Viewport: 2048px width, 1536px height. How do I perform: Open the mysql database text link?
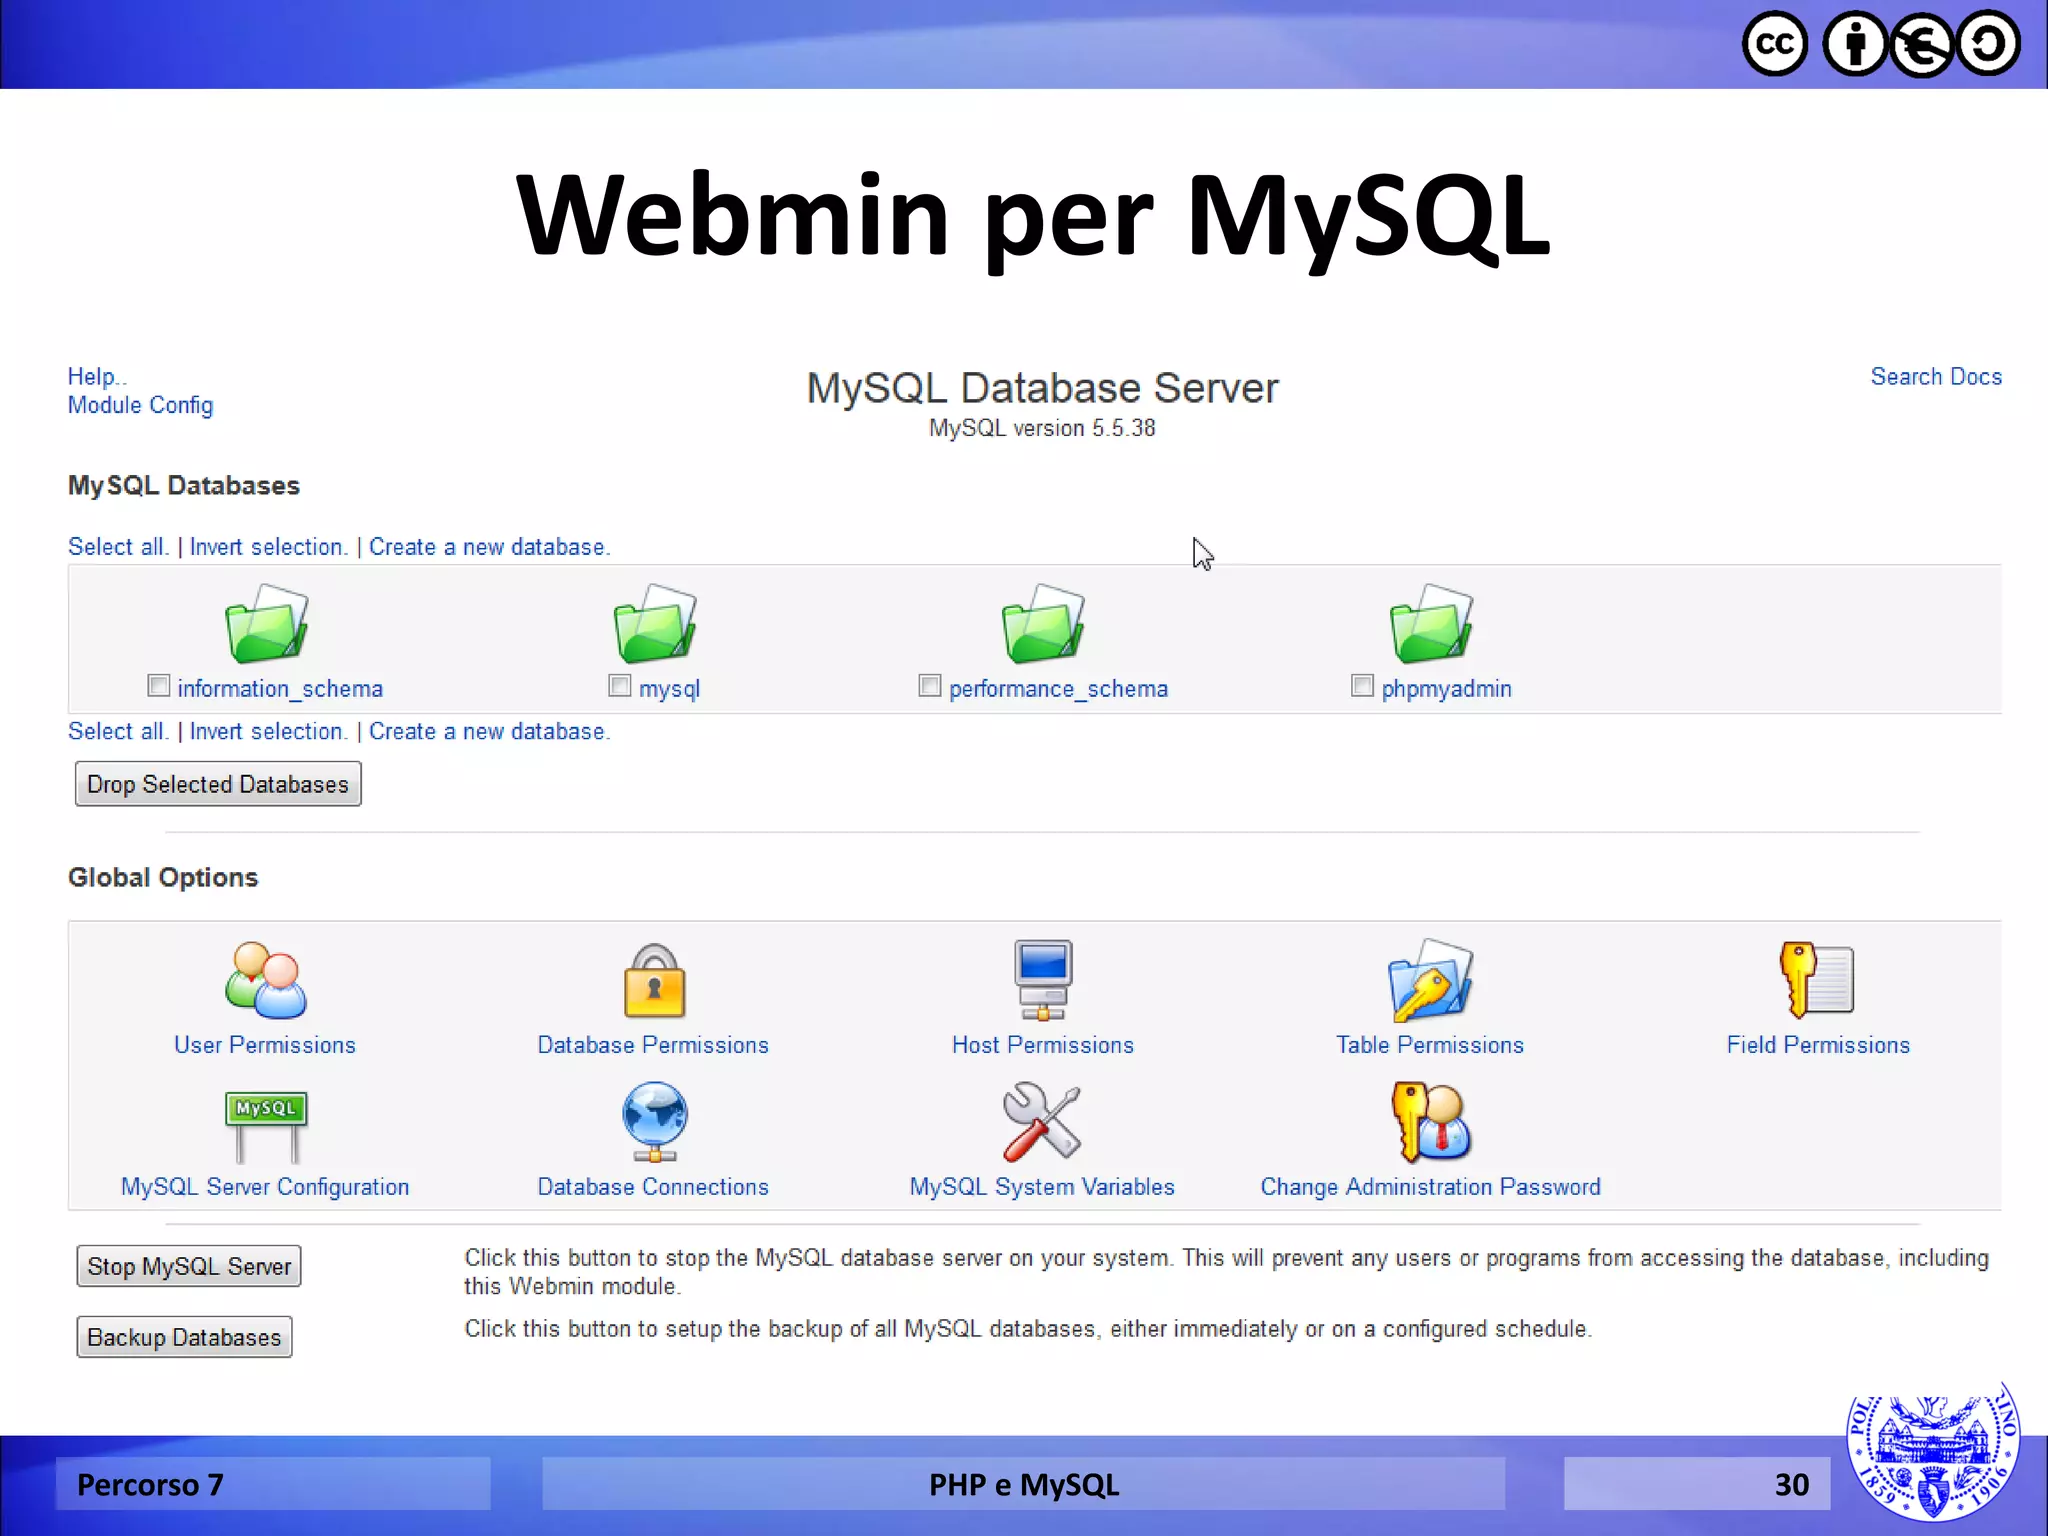(x=669, y=689)
